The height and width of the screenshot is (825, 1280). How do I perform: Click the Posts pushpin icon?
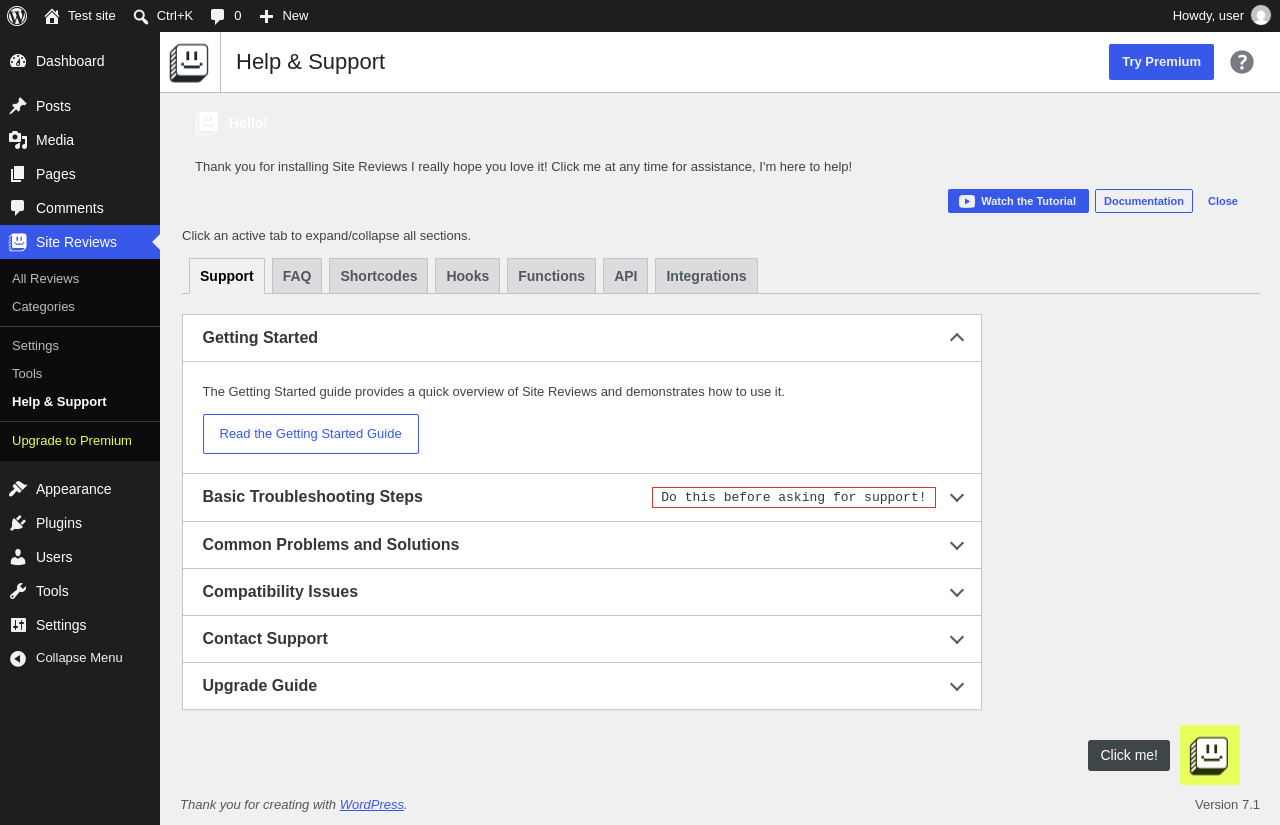(18, 106)
